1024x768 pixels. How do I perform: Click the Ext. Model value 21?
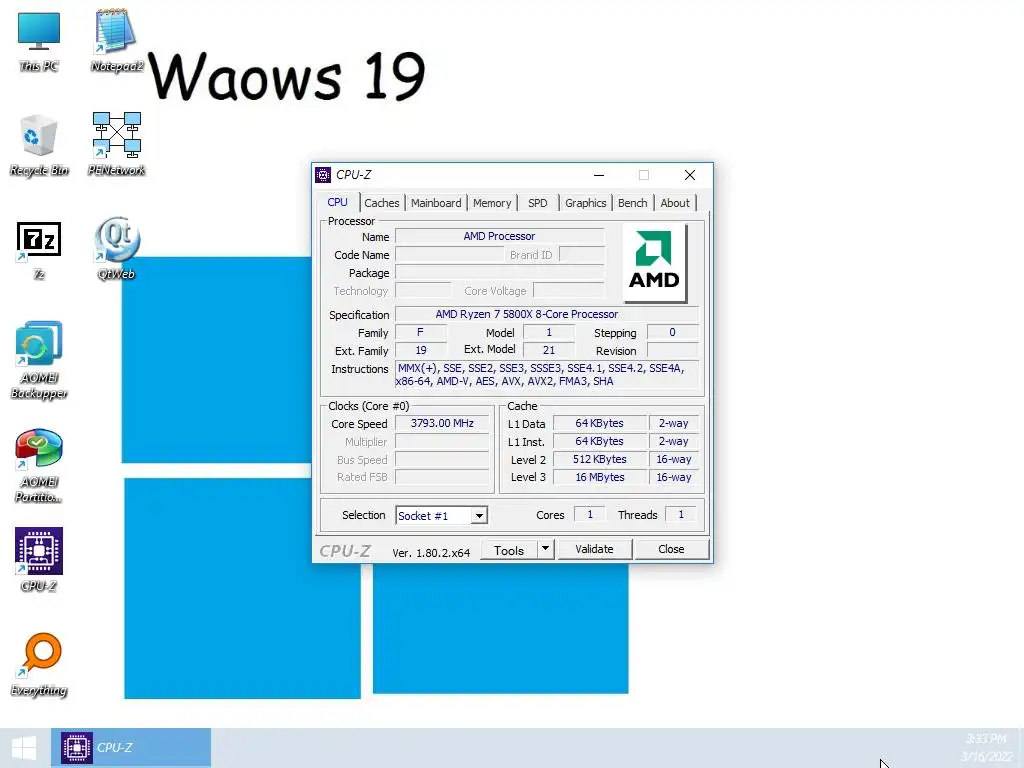[549, 351]
